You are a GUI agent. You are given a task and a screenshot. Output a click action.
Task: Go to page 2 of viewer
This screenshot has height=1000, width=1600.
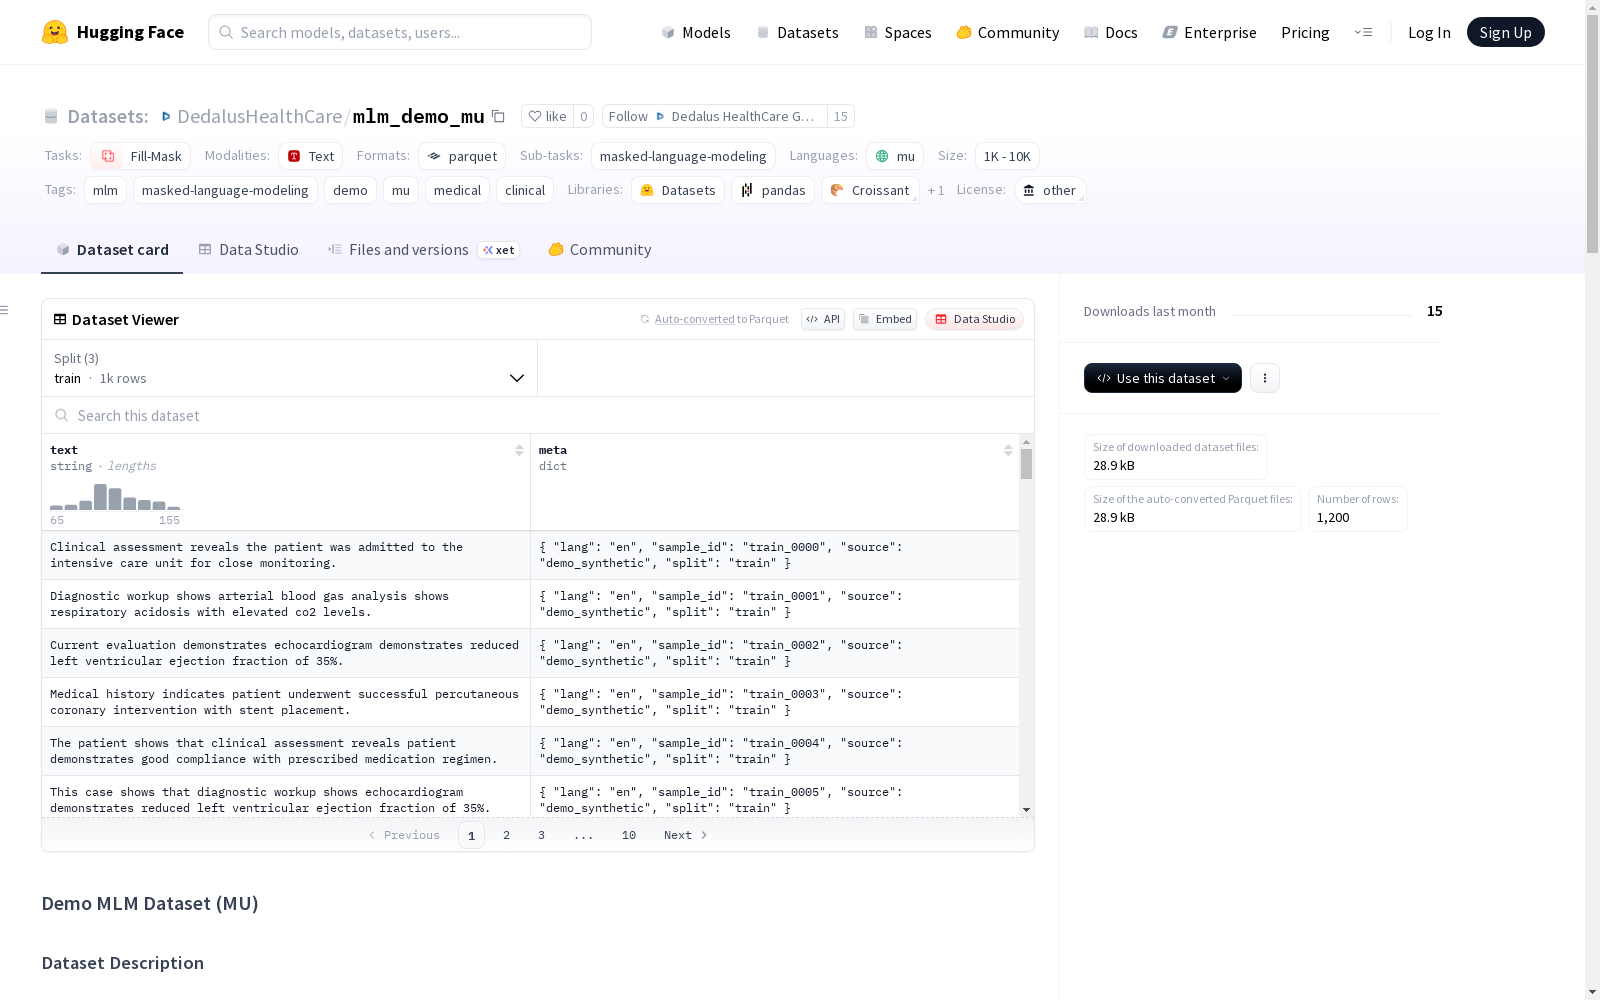pos(507,835)
